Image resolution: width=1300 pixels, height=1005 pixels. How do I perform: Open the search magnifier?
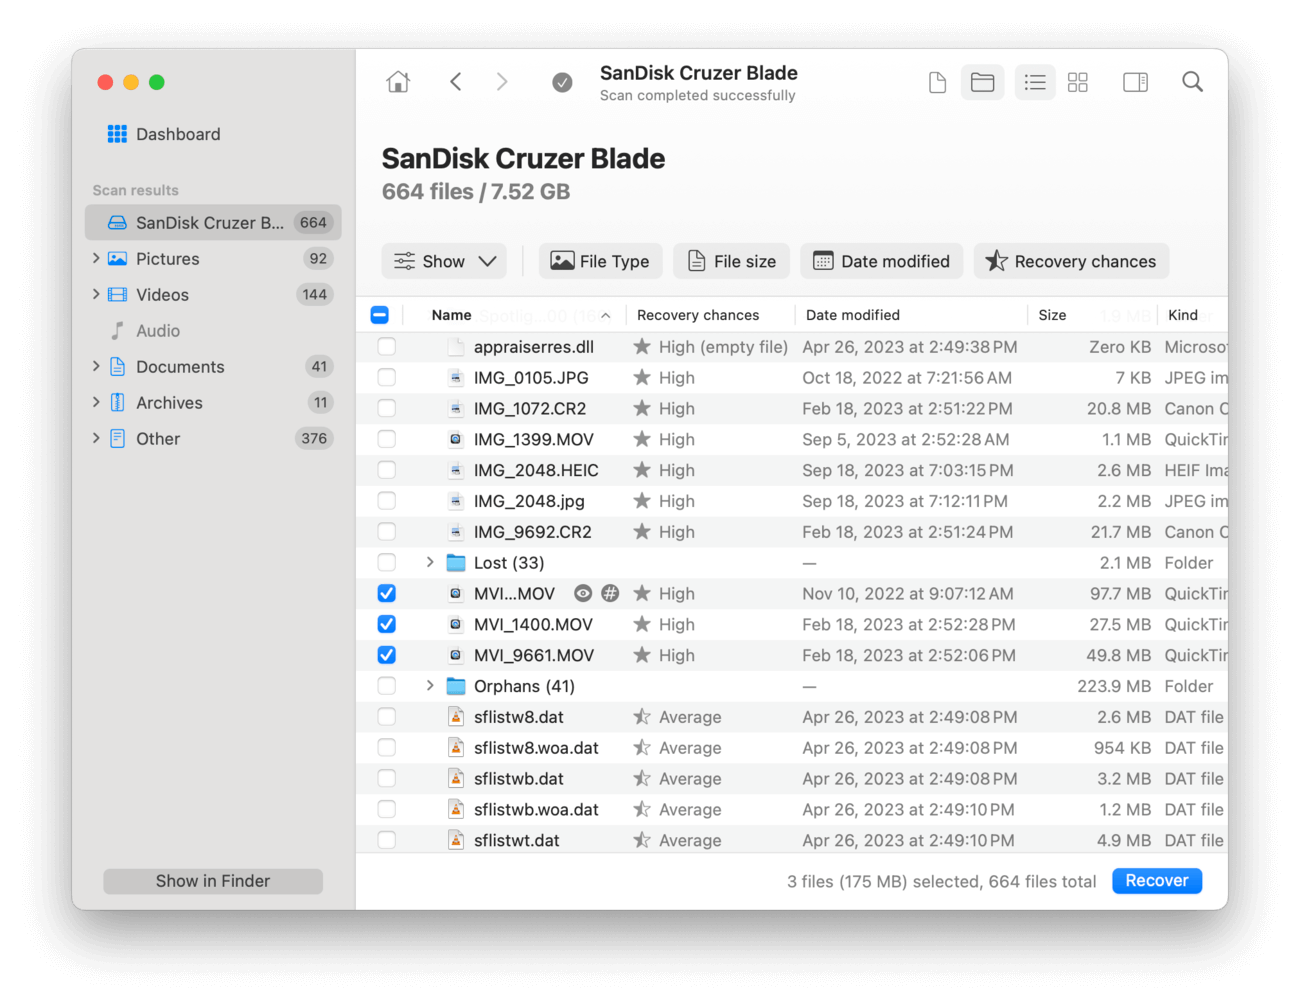[1192, 82]
